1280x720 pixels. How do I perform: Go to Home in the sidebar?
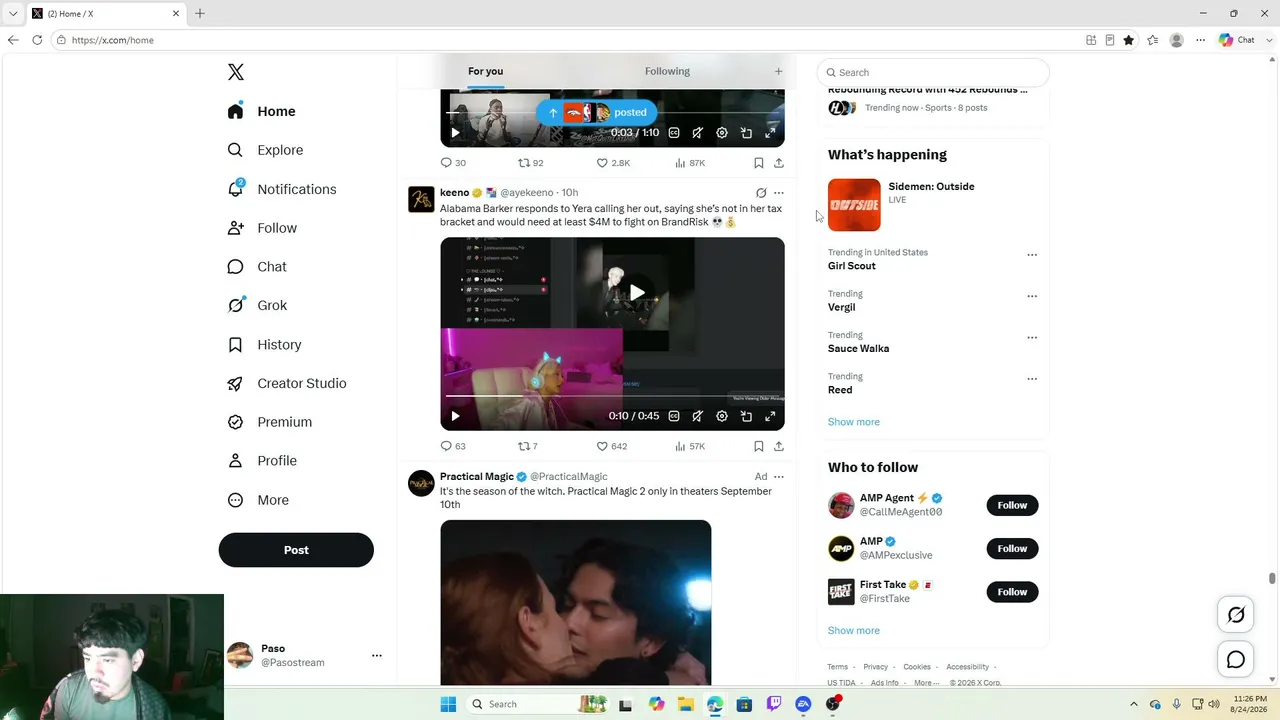[261, 111]
